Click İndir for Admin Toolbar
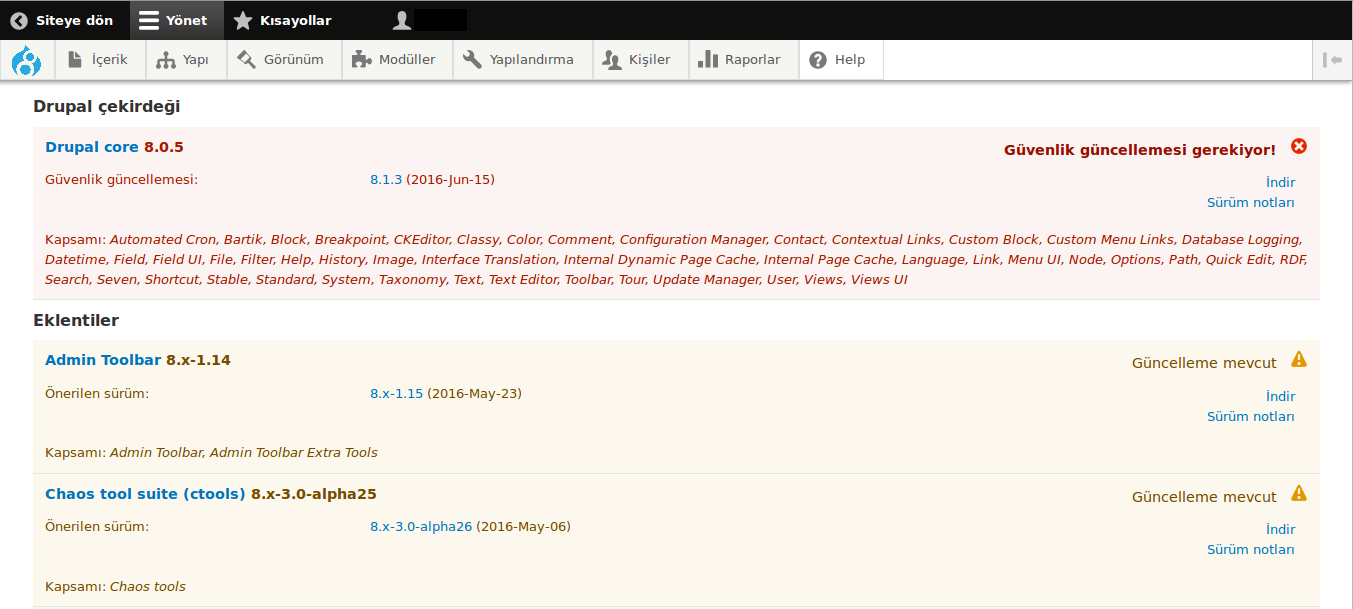The width and height of the screenshot is (1353, 609). pos(1280,396)
